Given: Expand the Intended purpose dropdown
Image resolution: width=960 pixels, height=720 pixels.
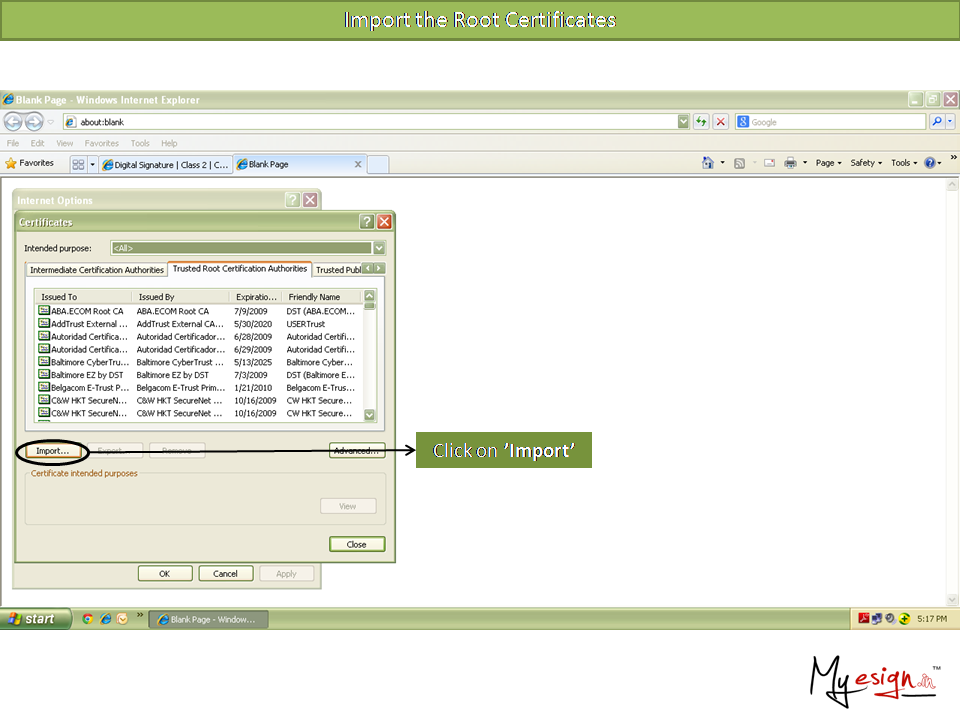Looking at the screenshot, I should pos(379,248).
